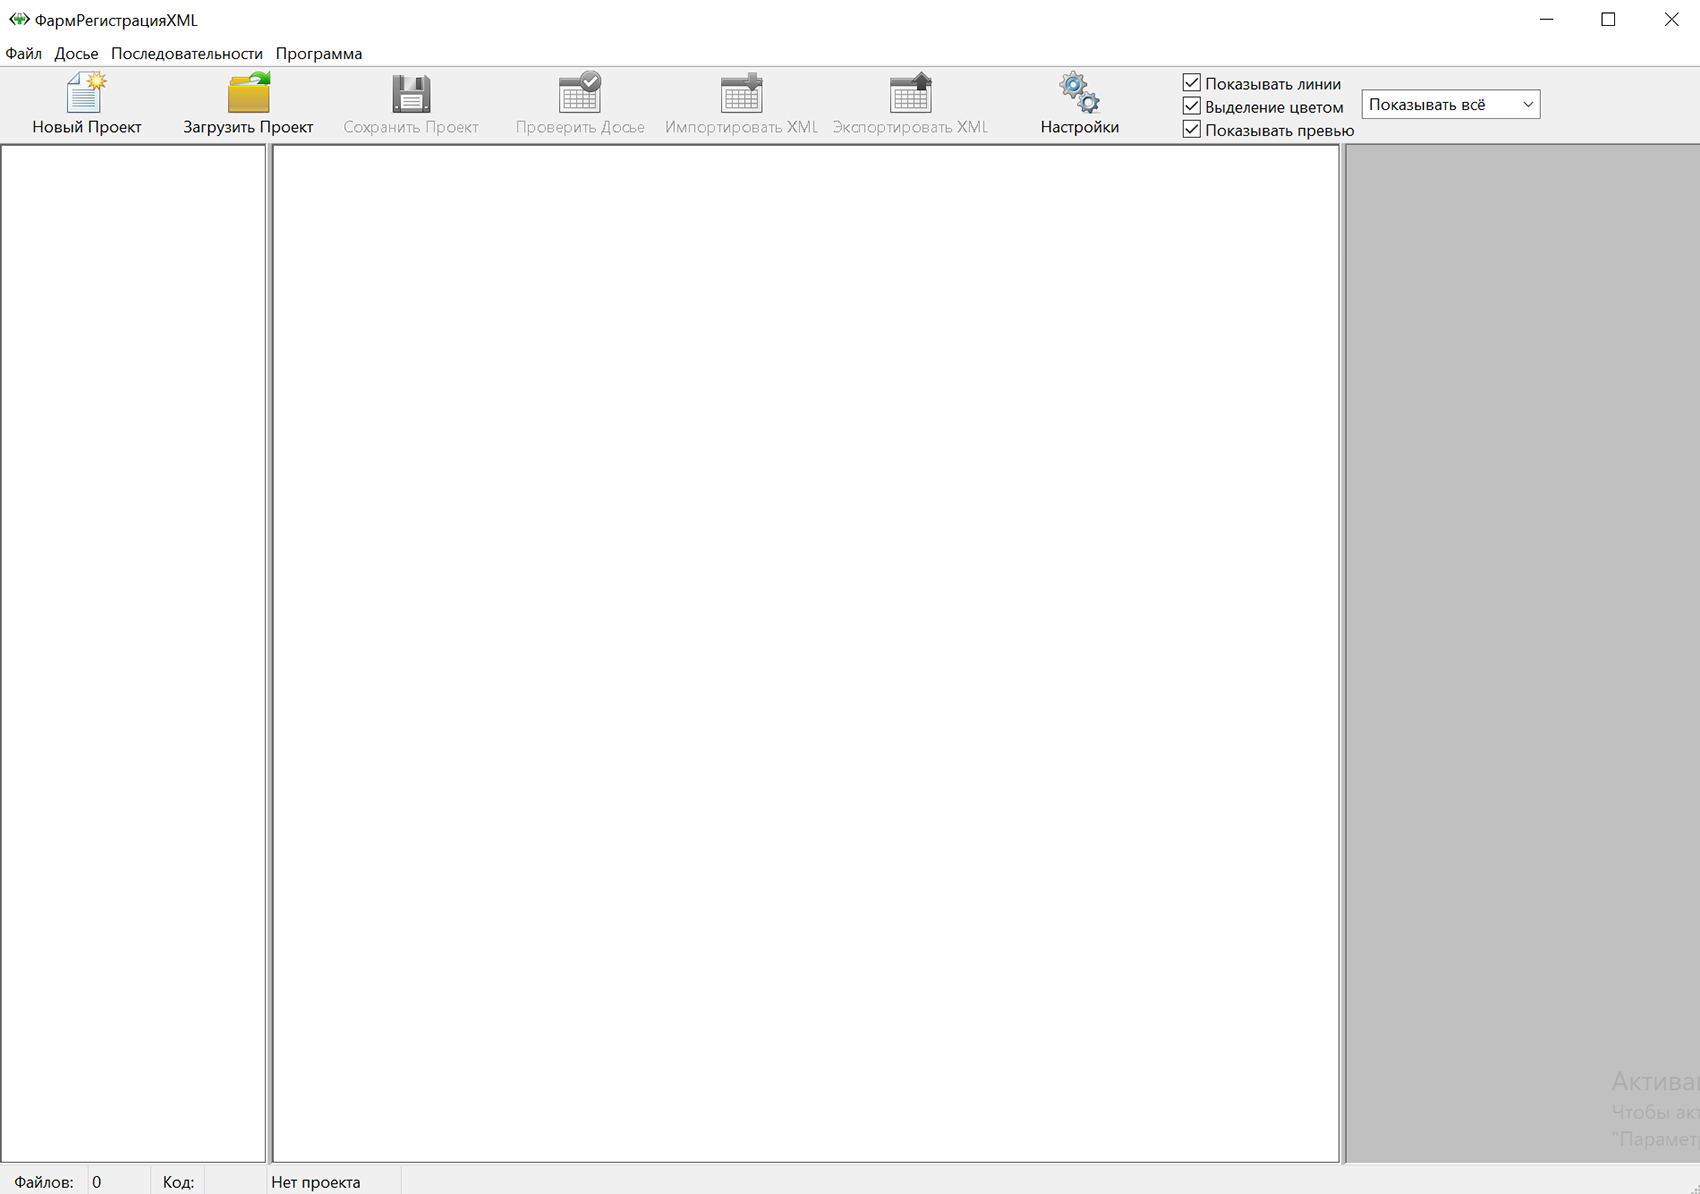The height and width of the screenshot is (1194, 1700).
Task: Click the gray preview panel on the right
Action: (x=1522, y=600)
